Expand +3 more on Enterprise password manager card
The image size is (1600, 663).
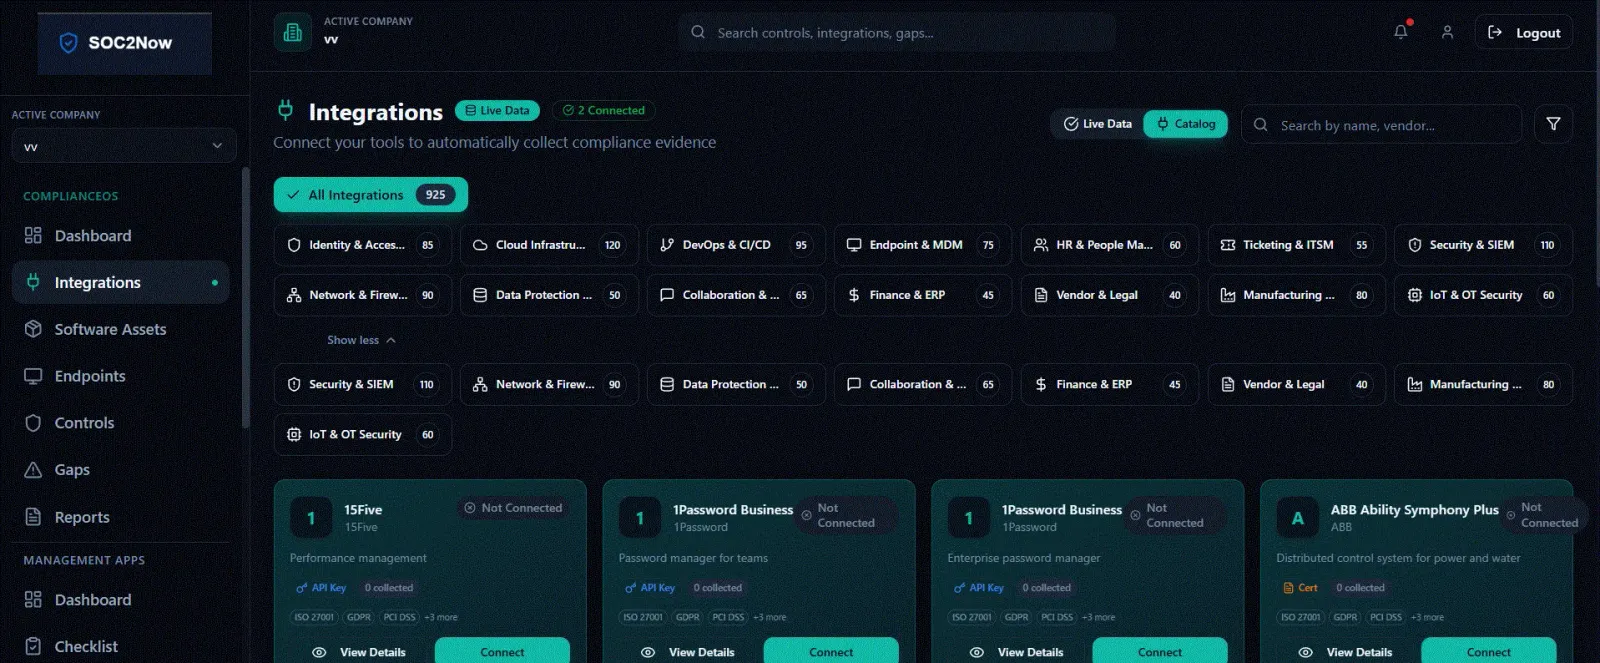(x=1099, y=617)
